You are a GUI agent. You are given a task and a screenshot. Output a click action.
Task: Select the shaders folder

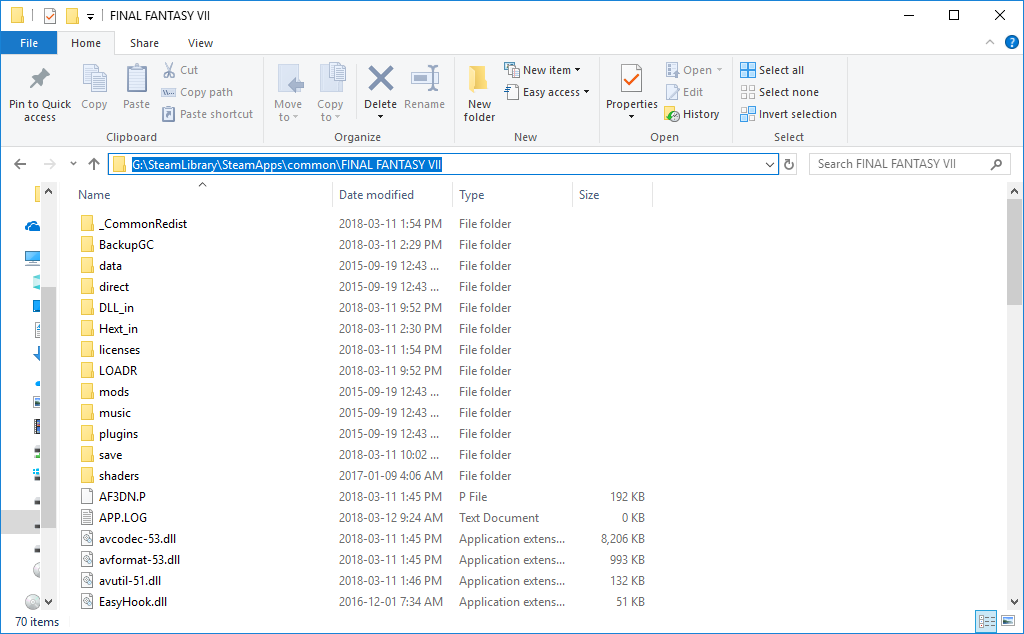(x=119, y=476)
